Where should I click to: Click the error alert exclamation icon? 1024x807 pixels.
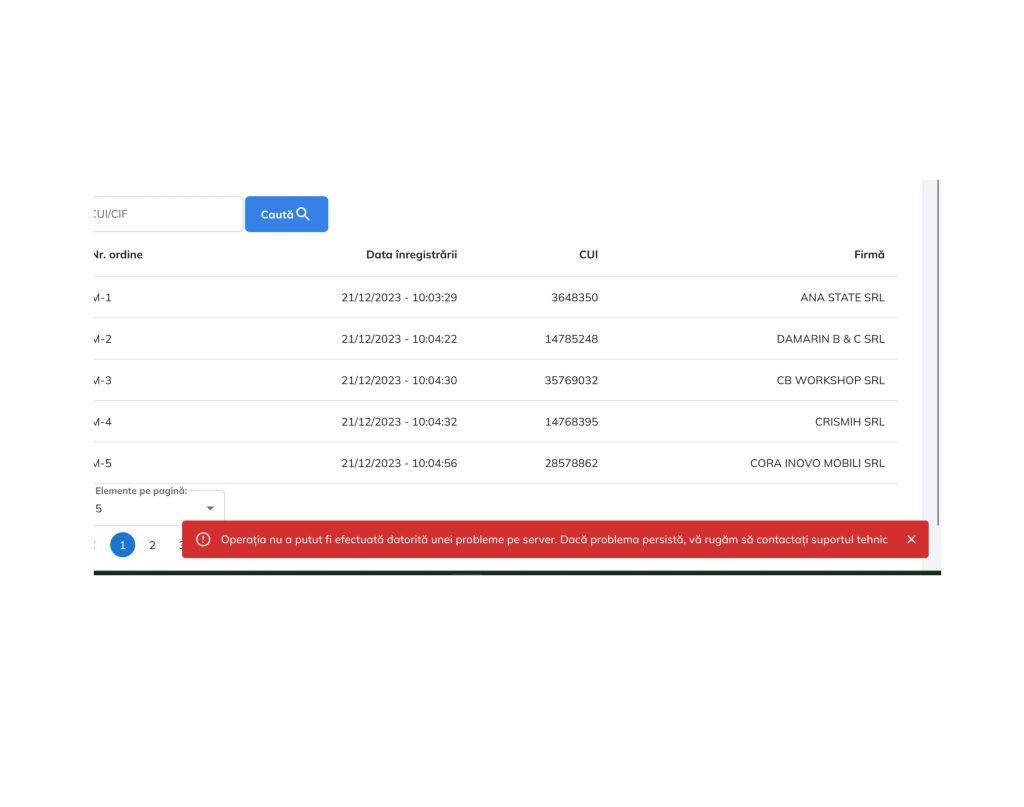(x=203, y=539)
